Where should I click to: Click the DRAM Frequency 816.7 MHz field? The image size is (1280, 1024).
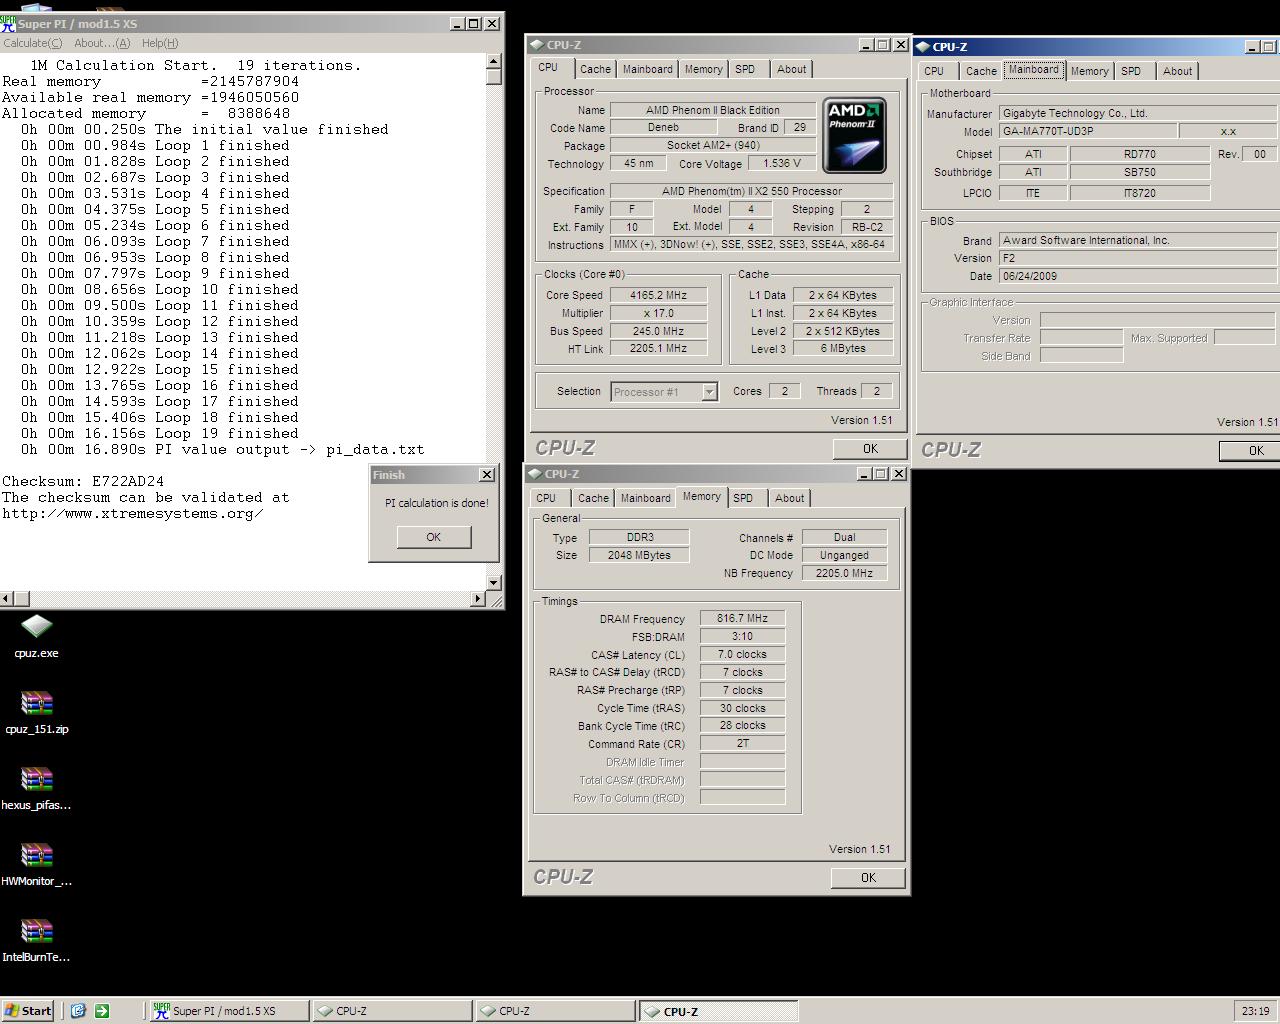[x=742, y=618]
